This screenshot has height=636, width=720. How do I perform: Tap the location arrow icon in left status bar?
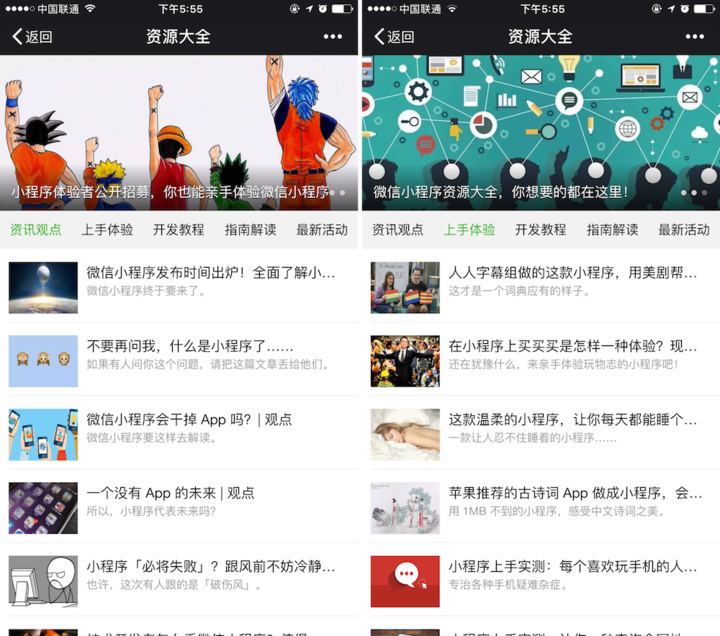309,9
